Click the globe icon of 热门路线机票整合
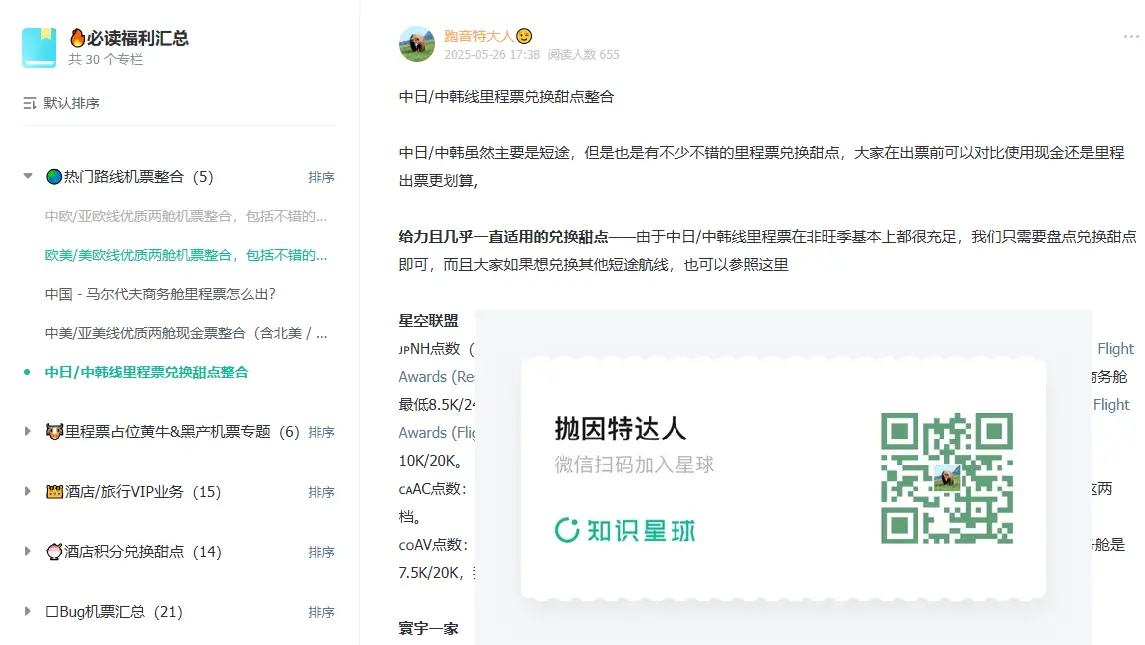This screenshot has height=645, width=1145. coord(54,177)
